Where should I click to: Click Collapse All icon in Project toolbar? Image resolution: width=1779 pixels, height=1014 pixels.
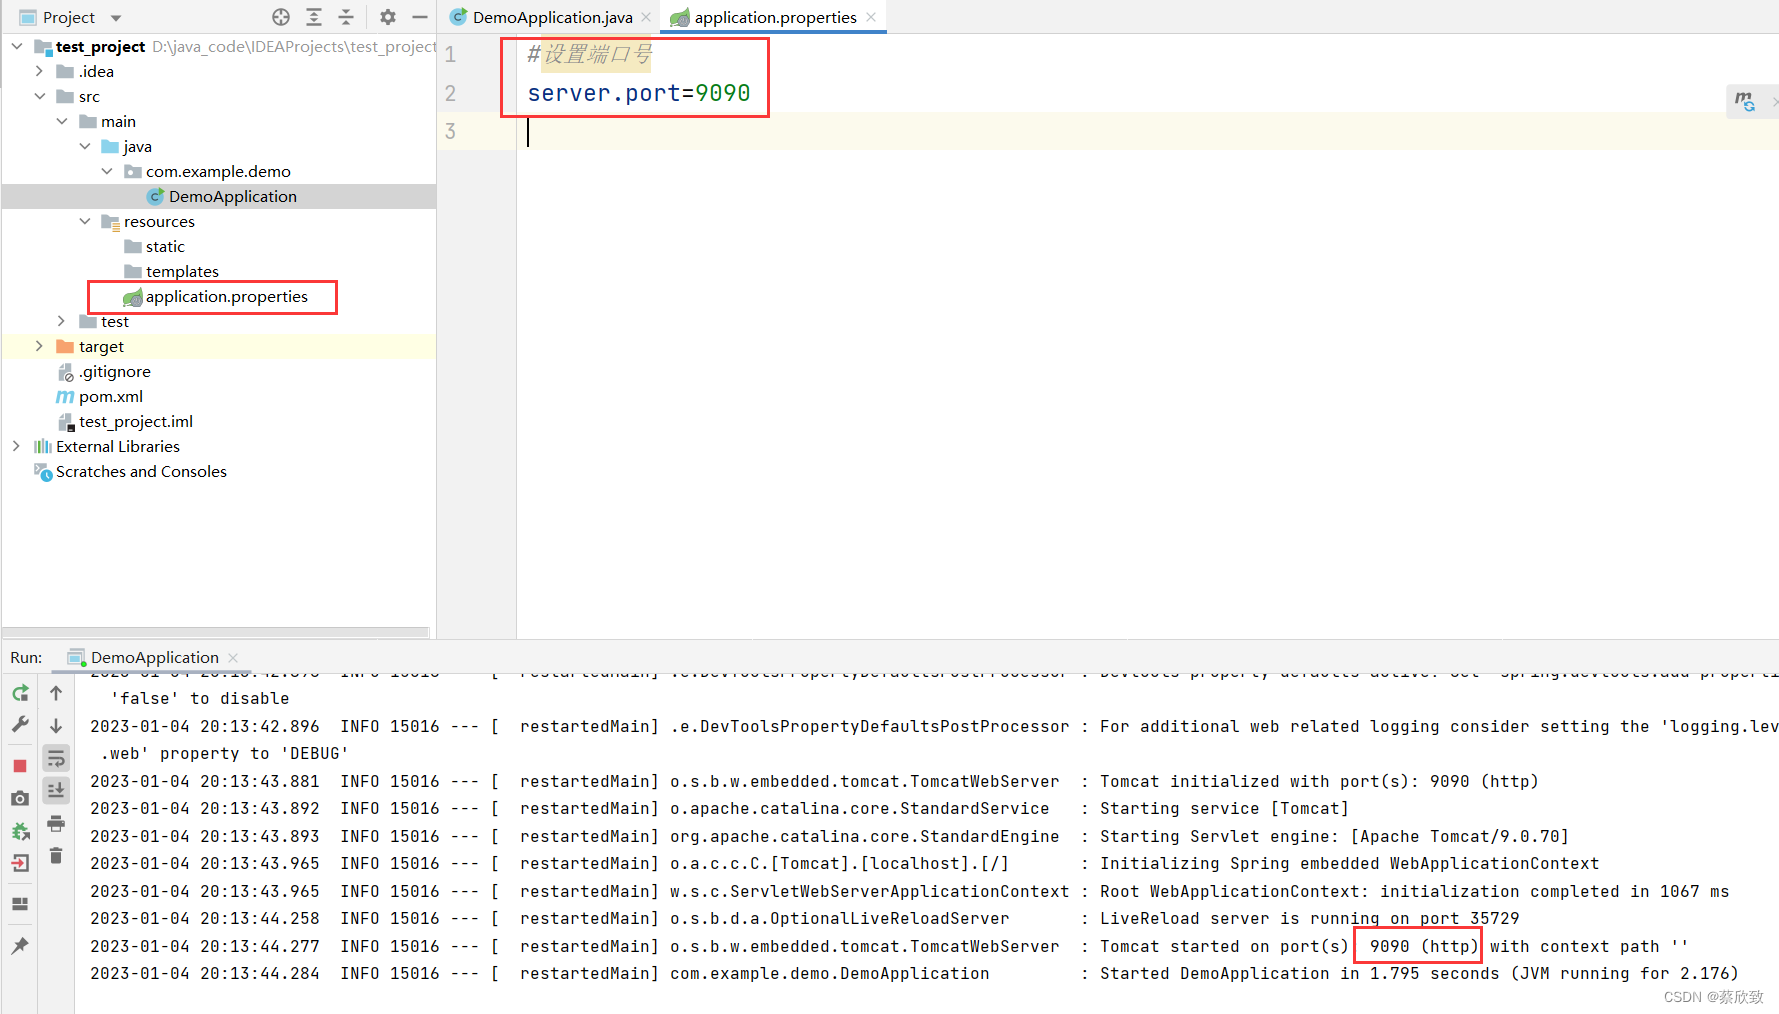click(x=346, y=17)
